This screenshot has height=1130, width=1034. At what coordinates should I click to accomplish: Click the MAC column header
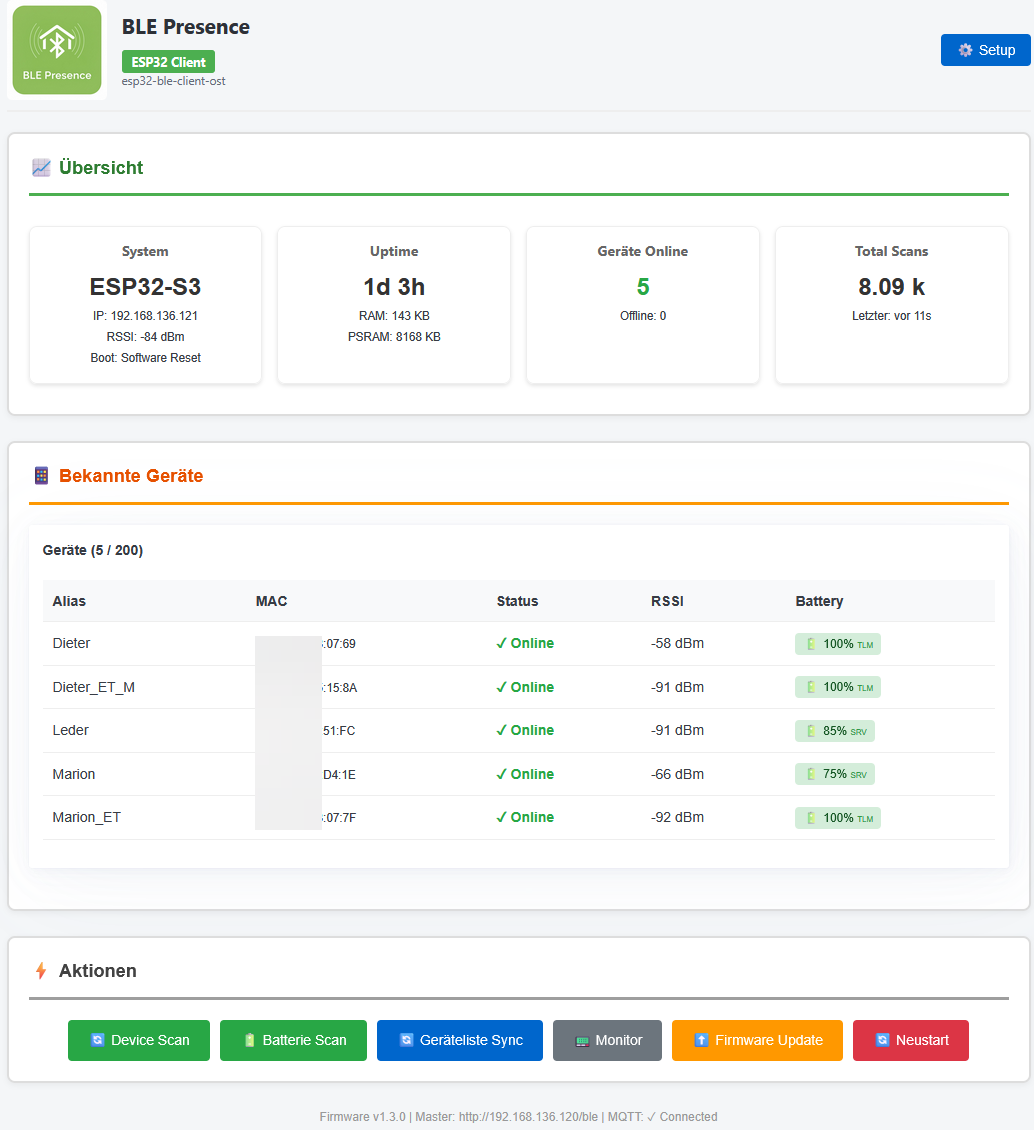click(x=272, y=601)
